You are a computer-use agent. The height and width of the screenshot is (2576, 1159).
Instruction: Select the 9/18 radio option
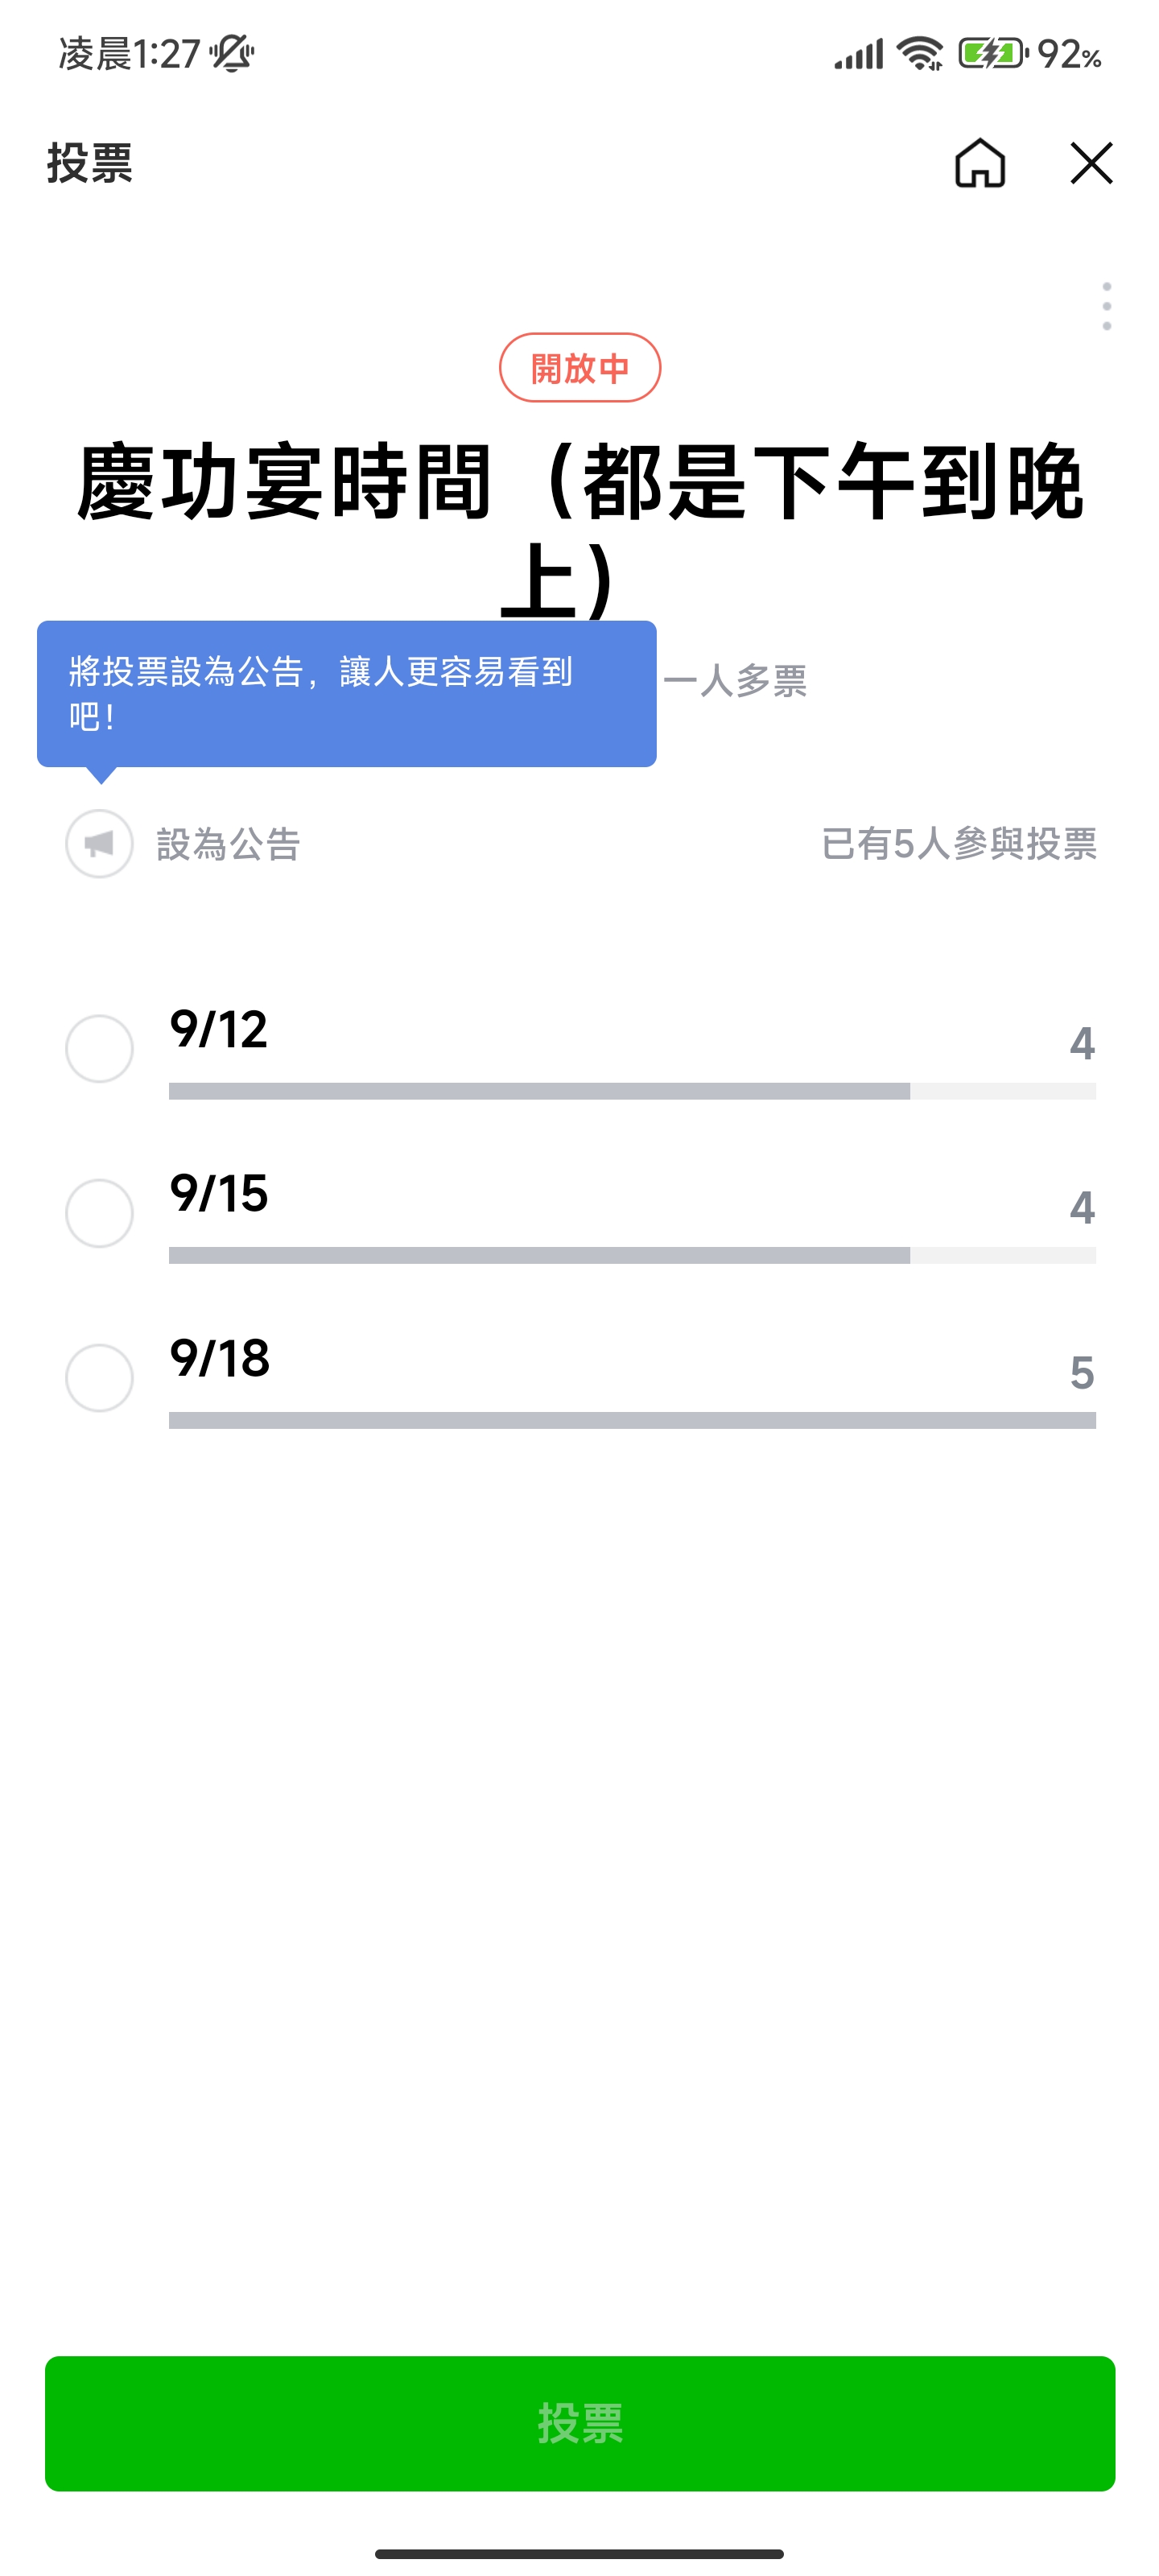coord(99,1378)
